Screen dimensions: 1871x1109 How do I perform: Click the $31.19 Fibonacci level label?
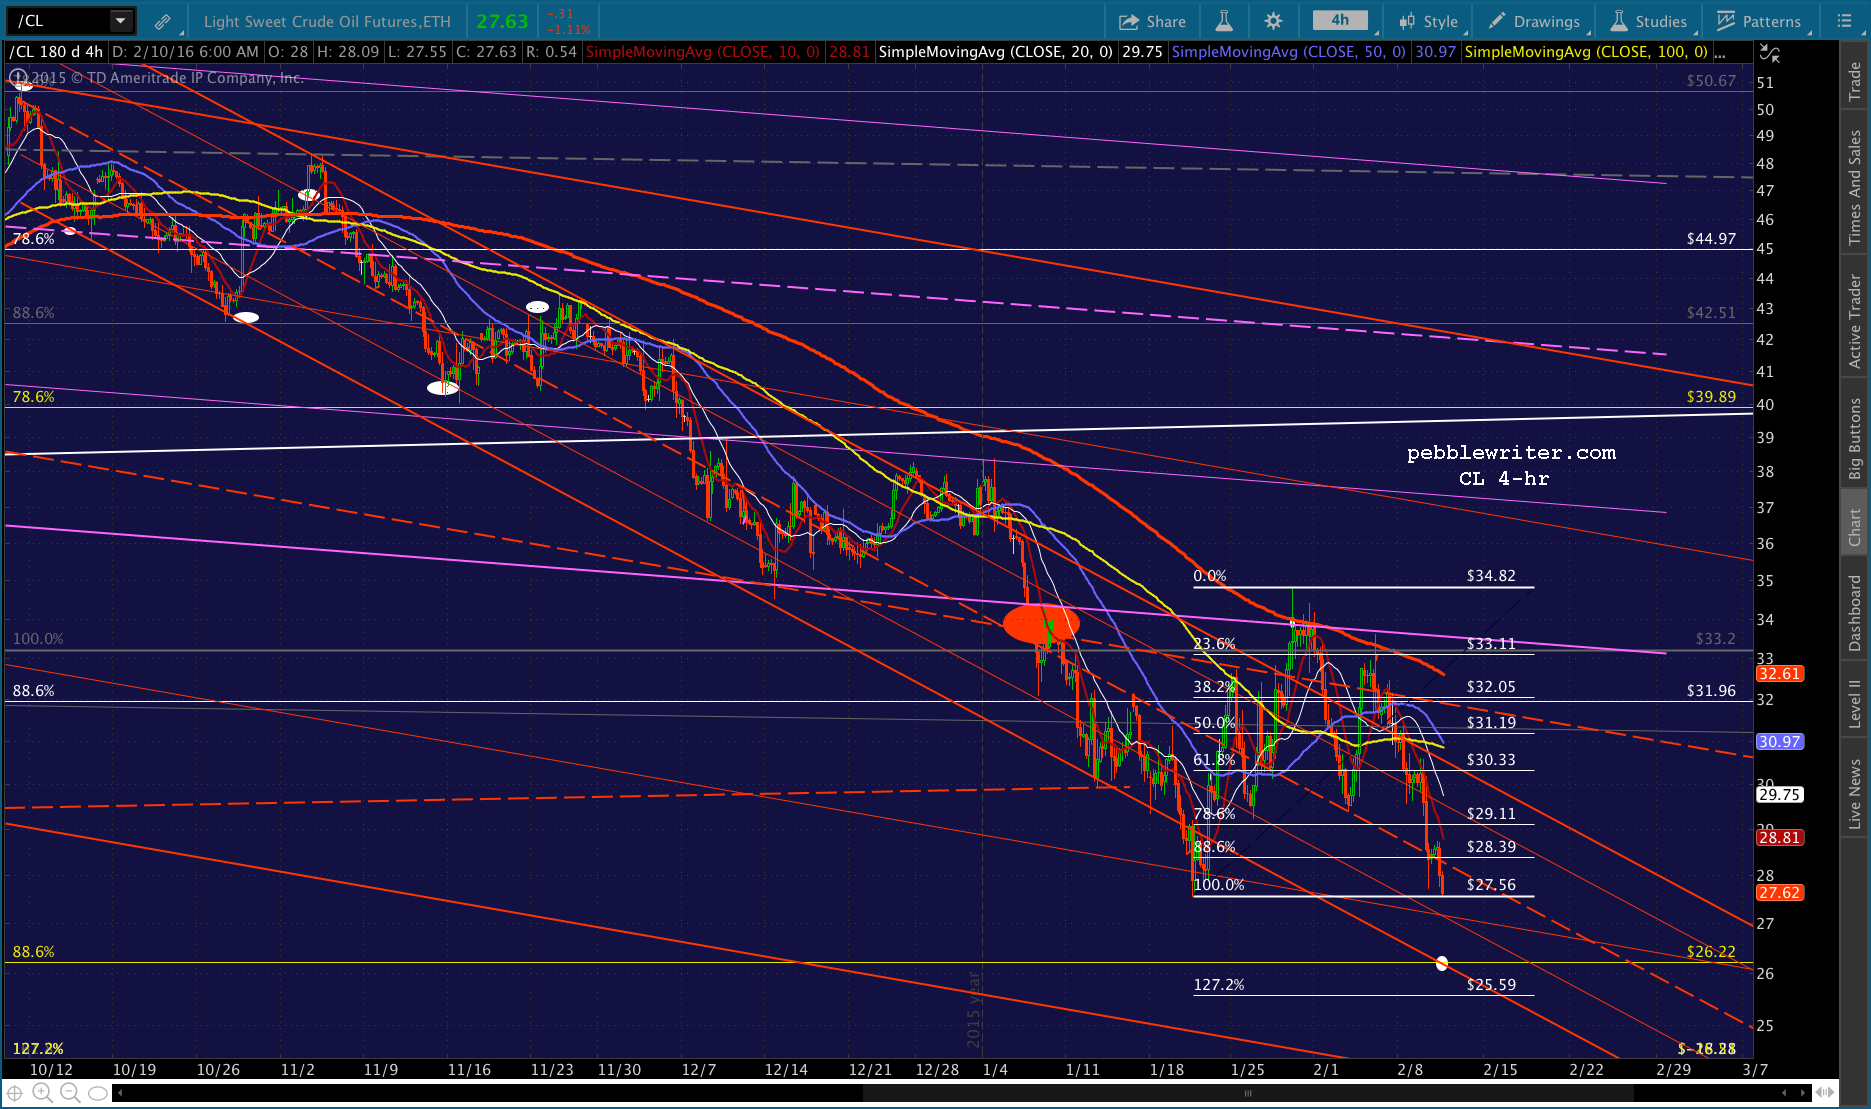pyautogui.click(x=1491, y=723)
